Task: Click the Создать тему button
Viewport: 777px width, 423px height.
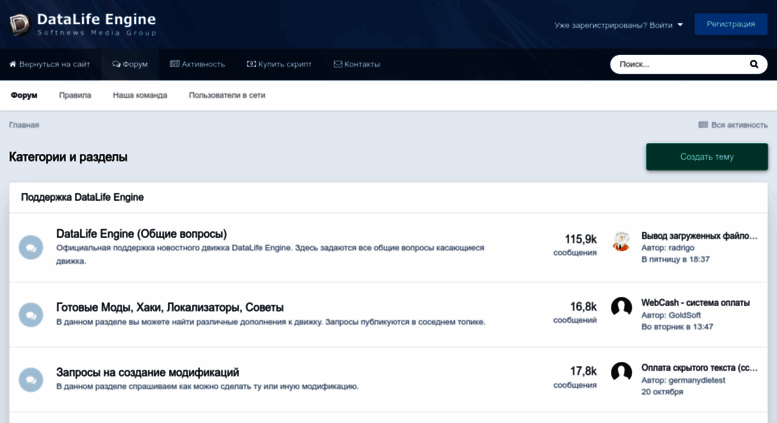Action: pyautogui.click(x=707, y=157)
